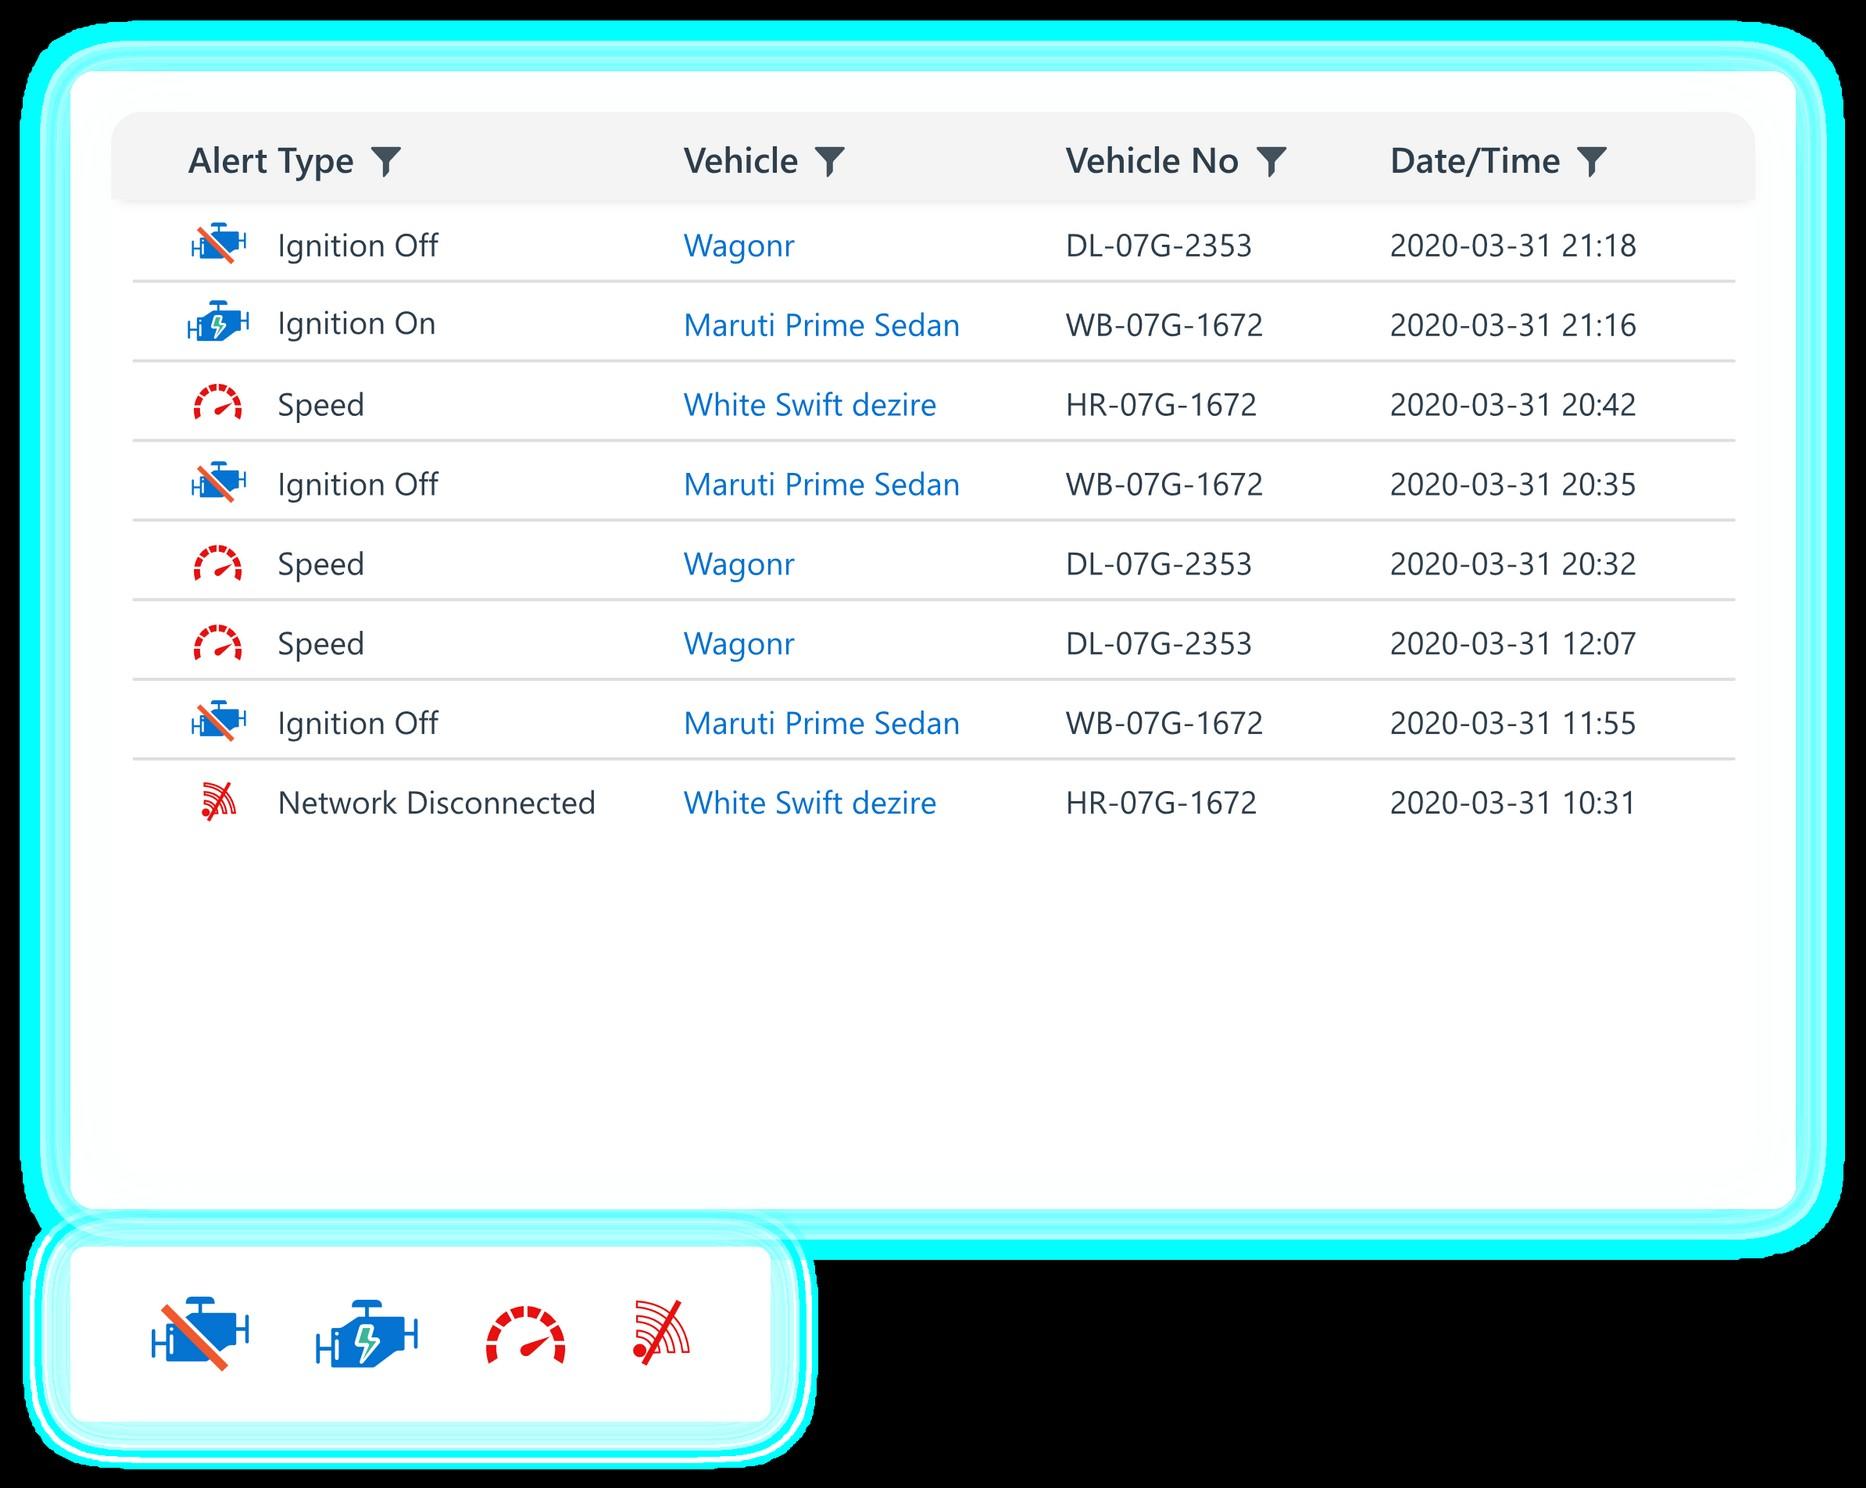Image resolution: width=1866 pixels, height=1488 pixels.
Task: Select Network Disconnected alert text
Action: 437,803
